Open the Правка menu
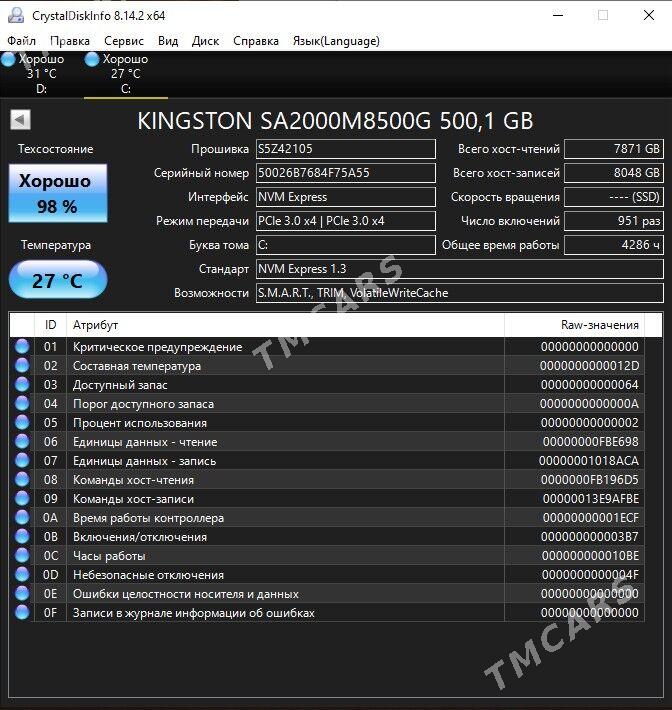Screen dimensions: 672x710 pos(70,41)
